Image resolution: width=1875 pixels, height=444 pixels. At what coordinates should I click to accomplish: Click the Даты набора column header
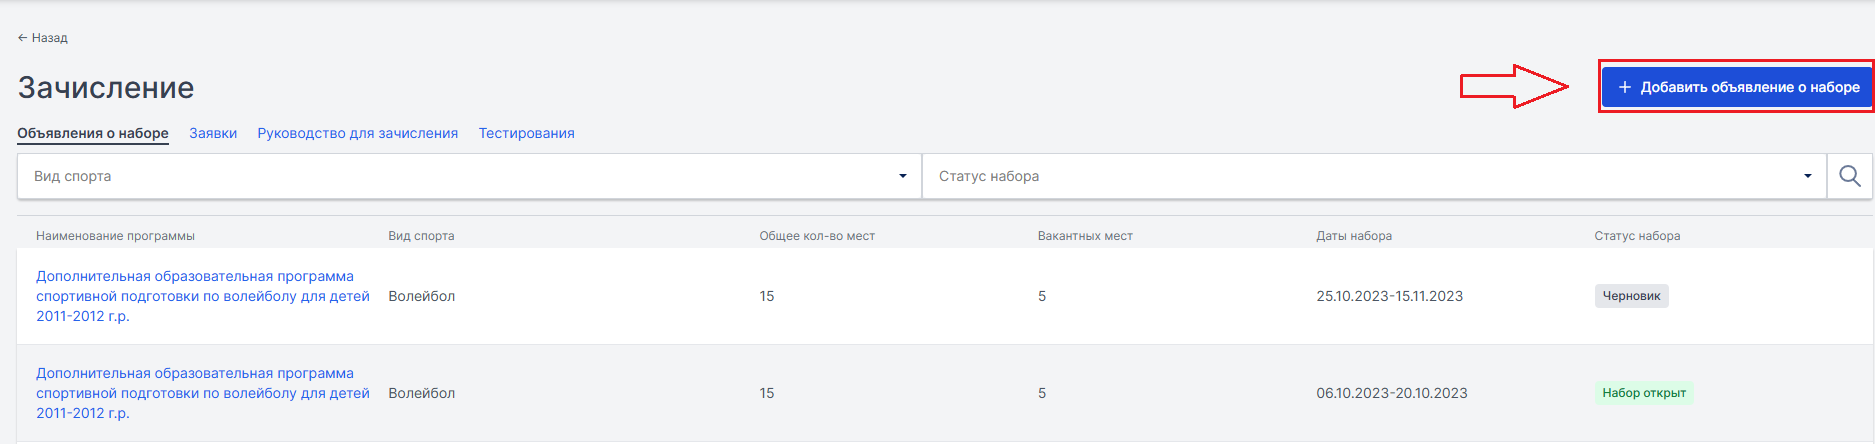pyautogui.click(x=1354, y=236)
